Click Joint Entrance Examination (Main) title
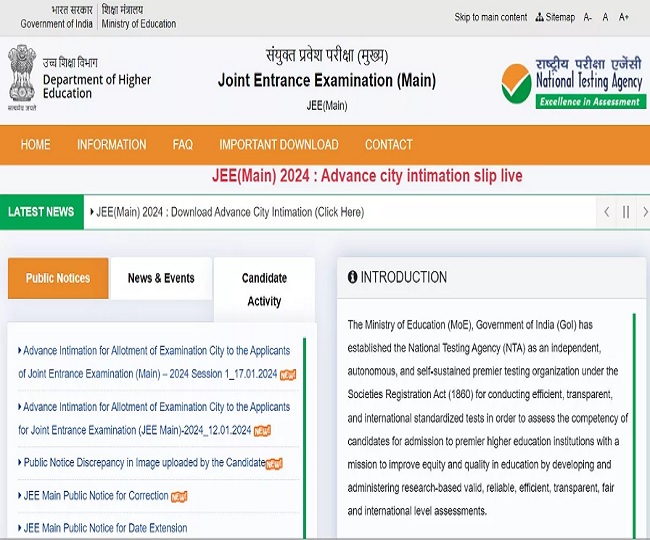Image resolution: width=650 pixels, height=540 pixels. pyautogui.click(x=327, y=80)
